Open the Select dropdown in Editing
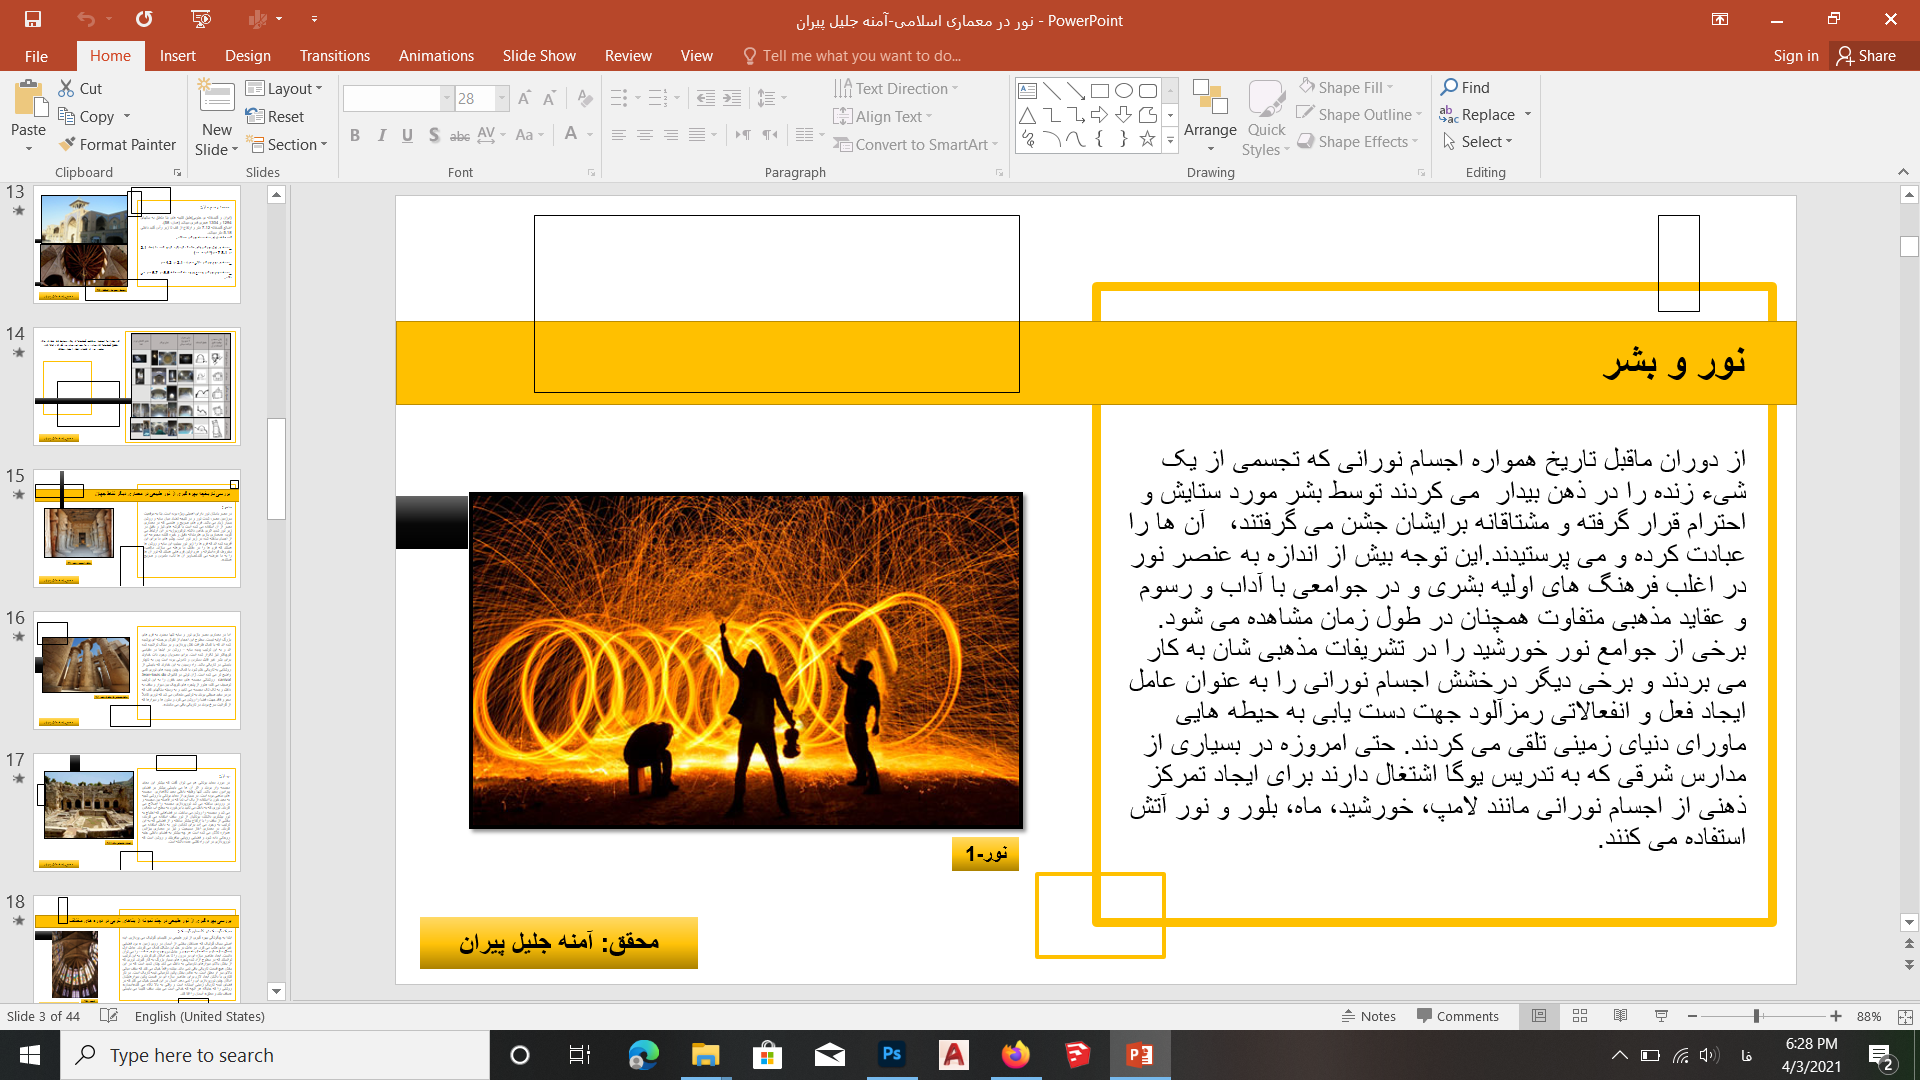 [1479, 142]
